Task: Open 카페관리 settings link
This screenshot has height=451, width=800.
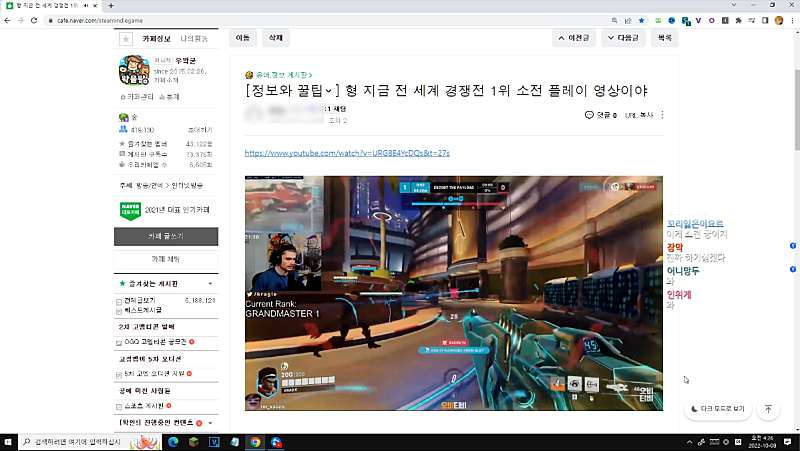Action: point(137,97)
